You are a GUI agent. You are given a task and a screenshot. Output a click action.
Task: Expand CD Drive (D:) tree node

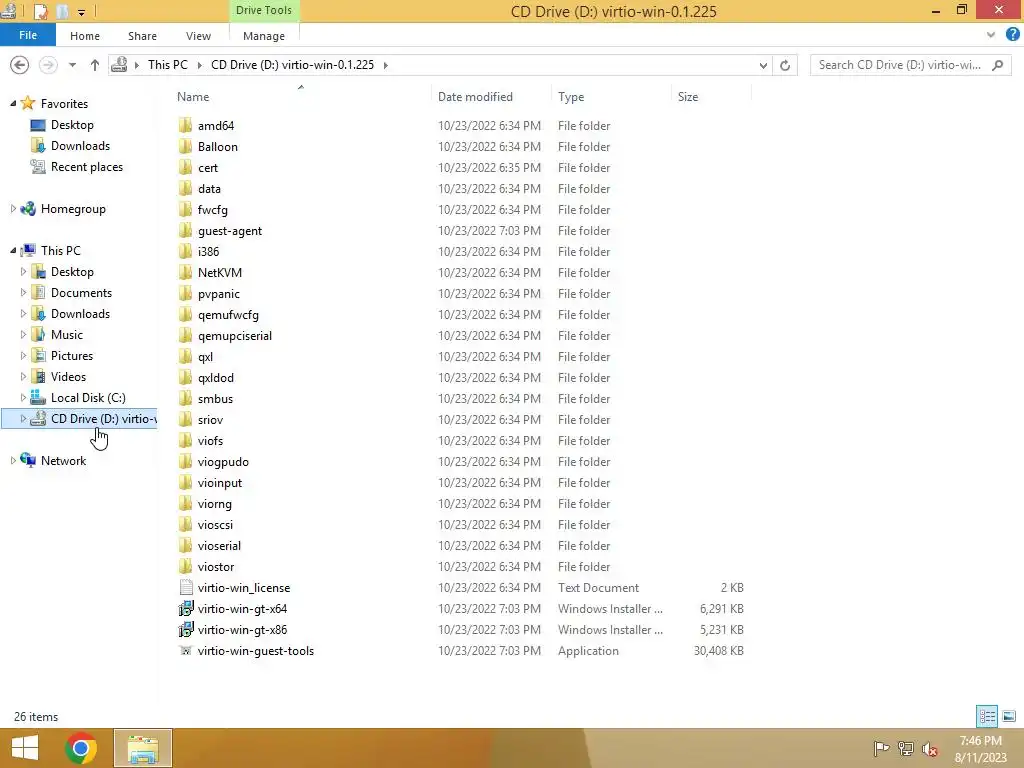click(x=24, y=418)
